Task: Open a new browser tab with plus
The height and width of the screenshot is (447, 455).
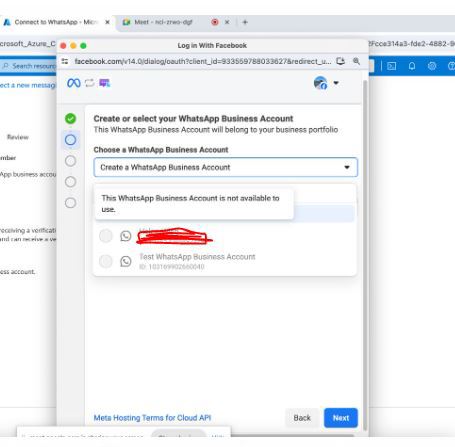Action: 245,22
